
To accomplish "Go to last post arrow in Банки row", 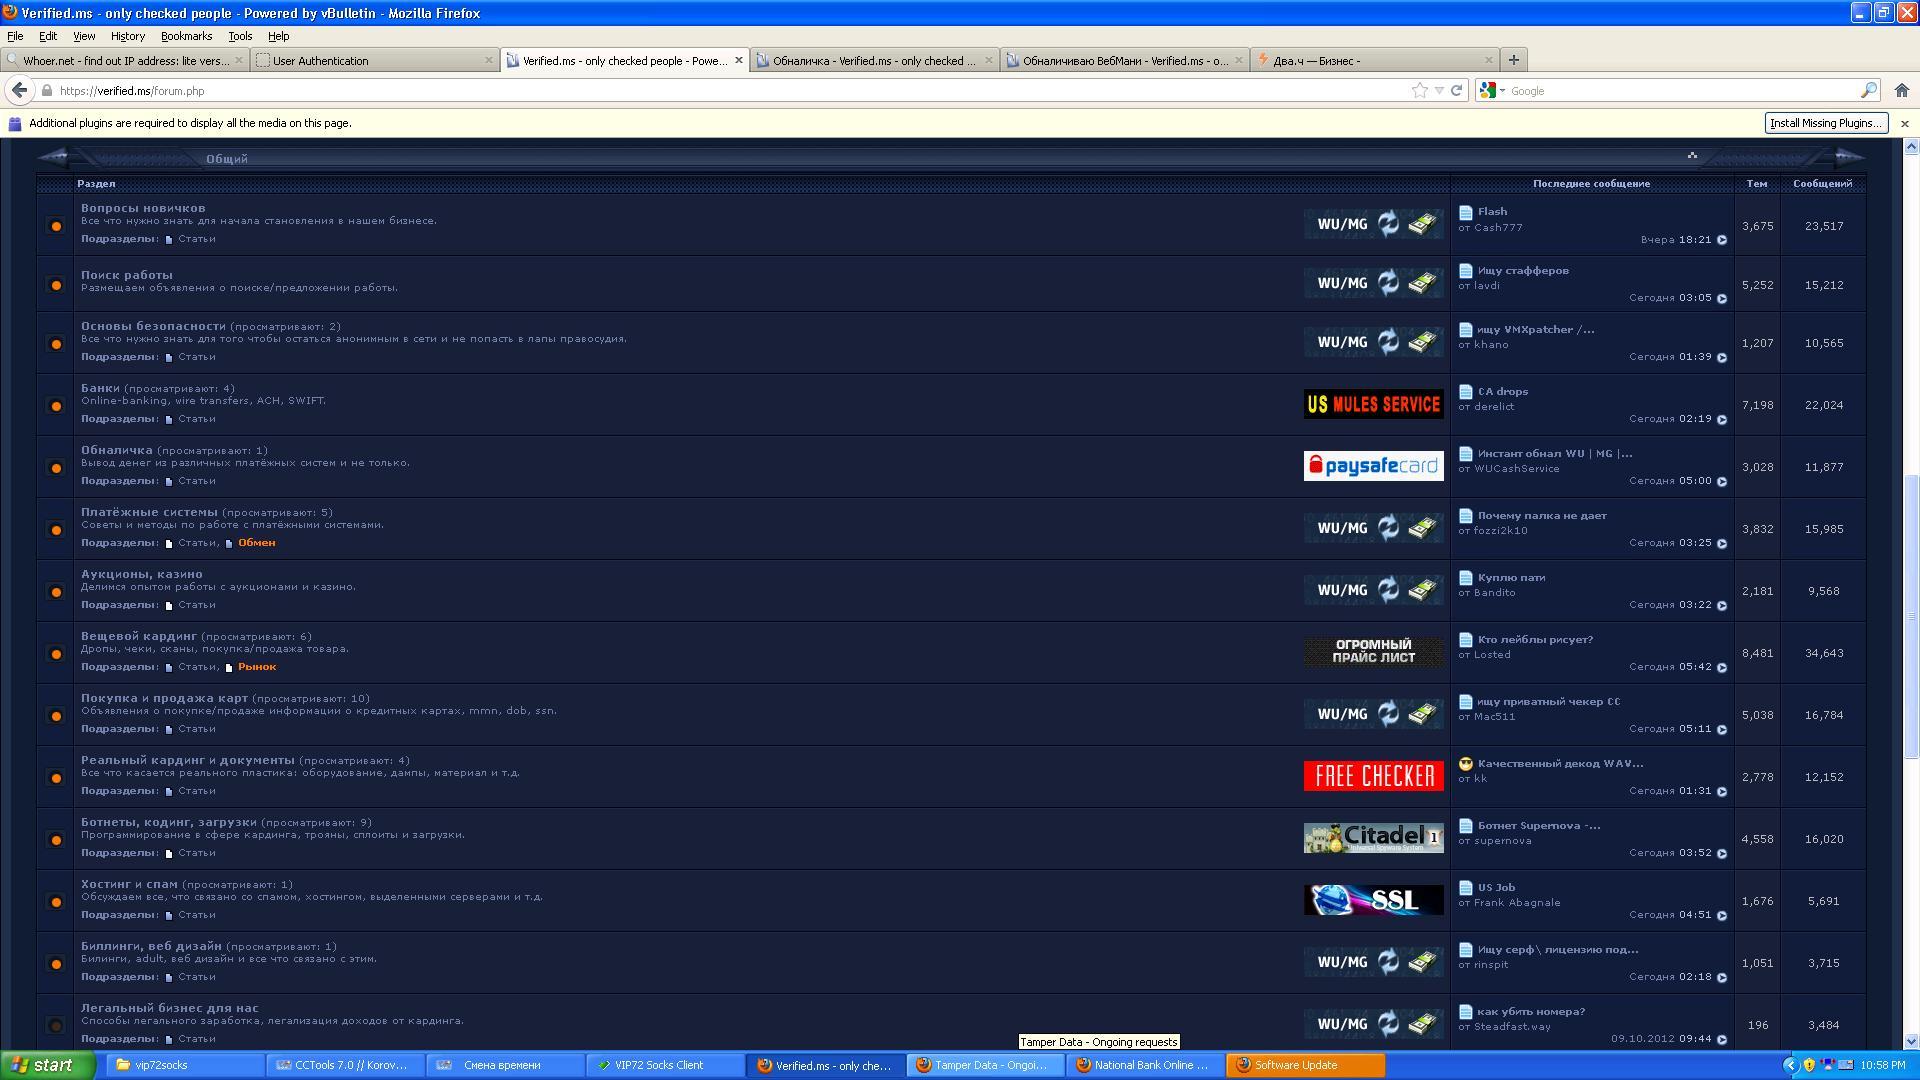I will point(1722,420).
